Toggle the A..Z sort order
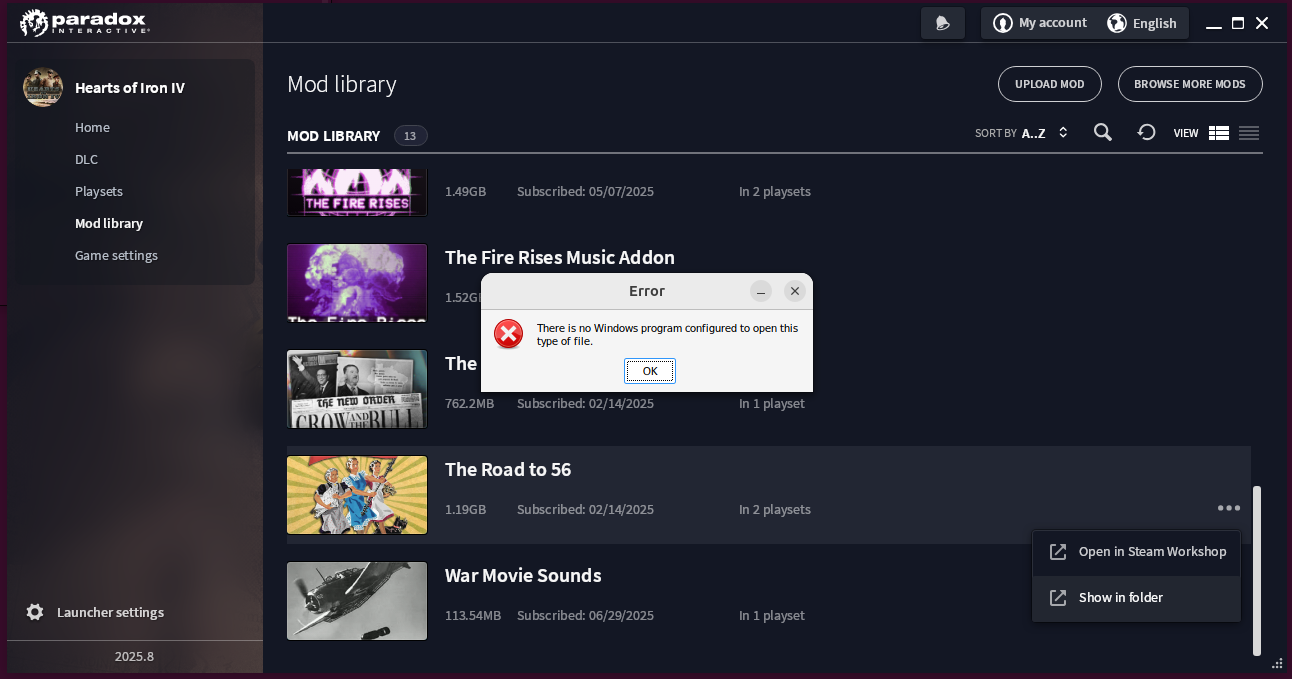 pos(1044,133)
